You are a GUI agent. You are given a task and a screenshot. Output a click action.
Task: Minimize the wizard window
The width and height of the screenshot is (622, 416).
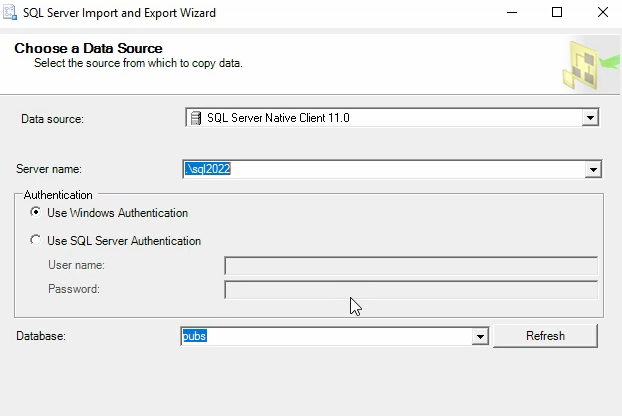512,12
